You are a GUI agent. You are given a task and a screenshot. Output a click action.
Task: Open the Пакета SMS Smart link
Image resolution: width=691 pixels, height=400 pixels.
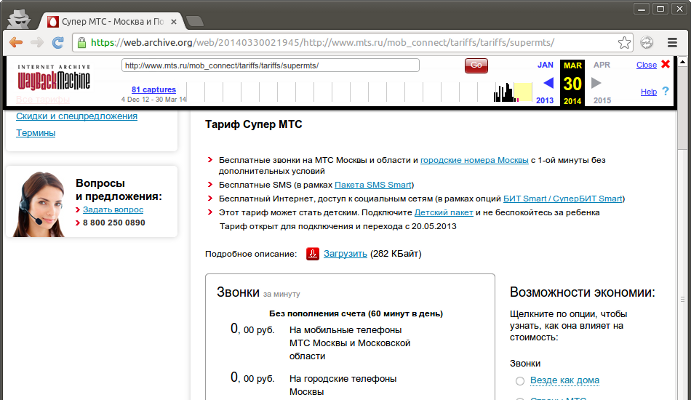coord(373,185)
